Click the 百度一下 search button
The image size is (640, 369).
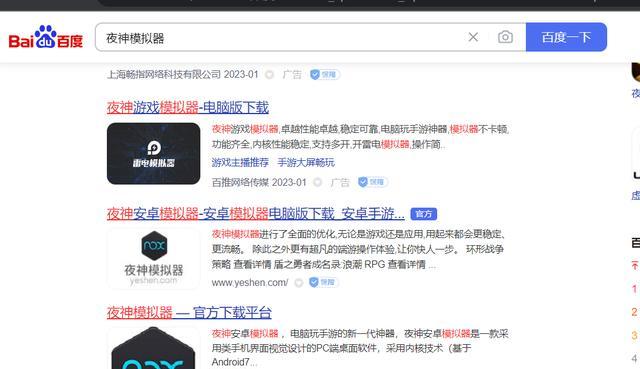tap(566, 37)
